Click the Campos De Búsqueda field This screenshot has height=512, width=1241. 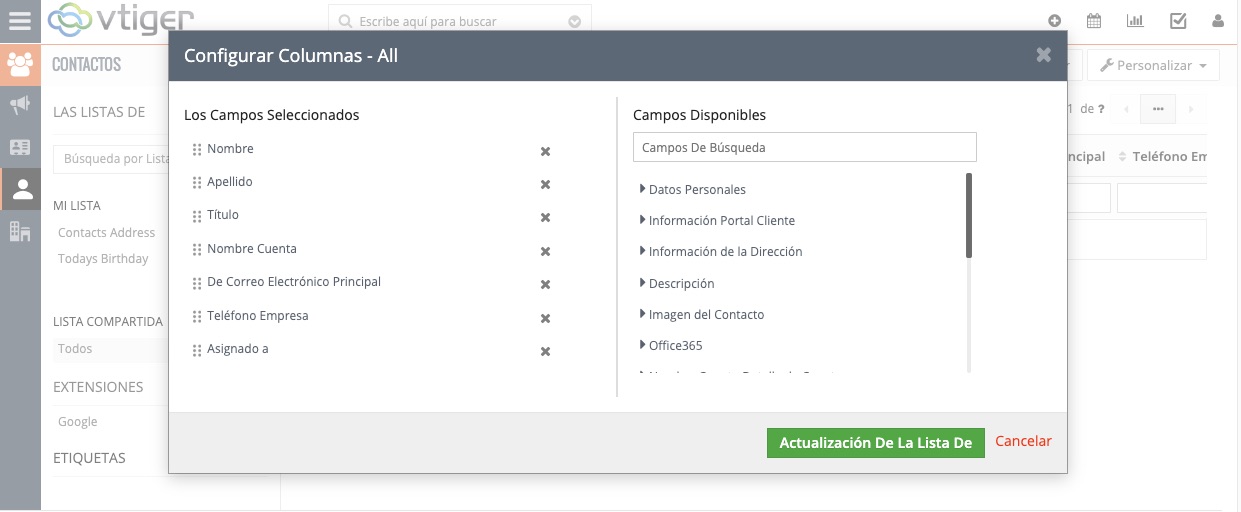click(804, 147)
